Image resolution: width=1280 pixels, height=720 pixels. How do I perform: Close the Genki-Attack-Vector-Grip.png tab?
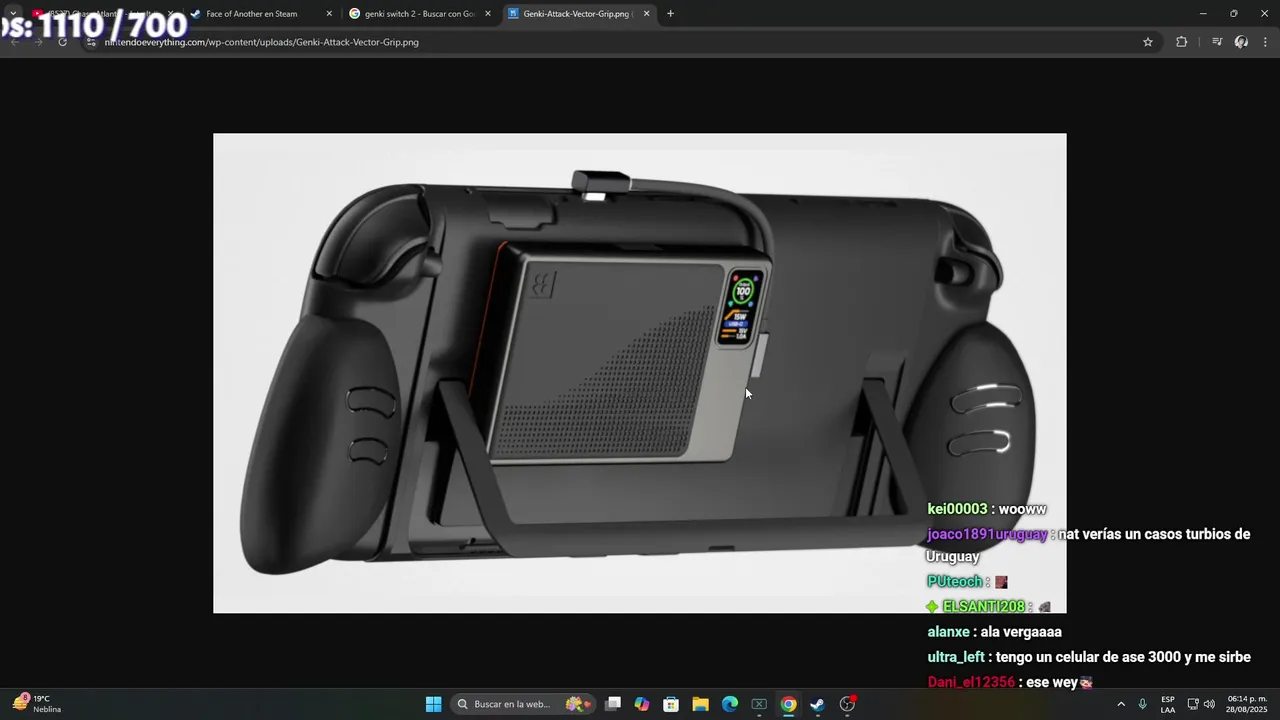(x=646, y=14)
